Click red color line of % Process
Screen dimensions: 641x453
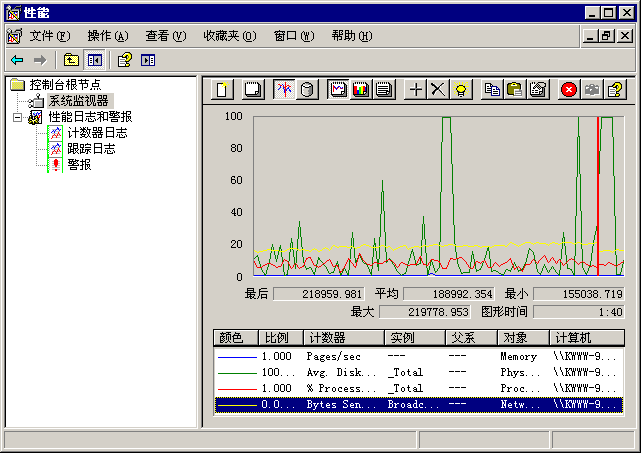(237, 389)
